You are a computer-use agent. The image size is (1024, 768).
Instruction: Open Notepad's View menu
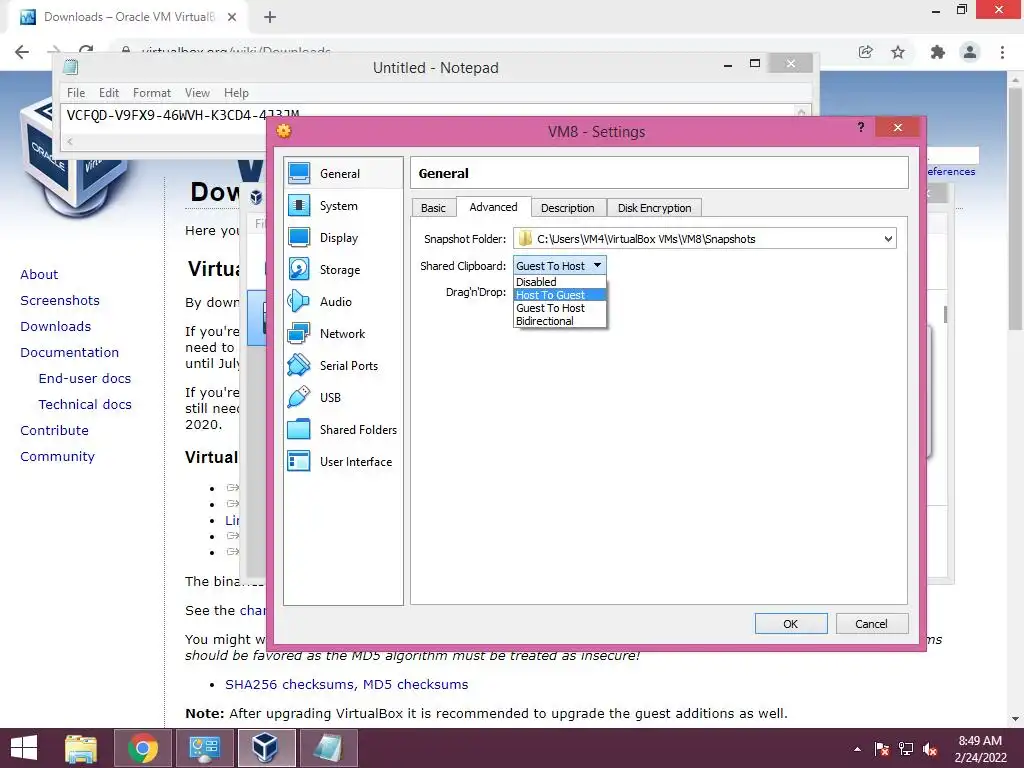click(197, 93)
